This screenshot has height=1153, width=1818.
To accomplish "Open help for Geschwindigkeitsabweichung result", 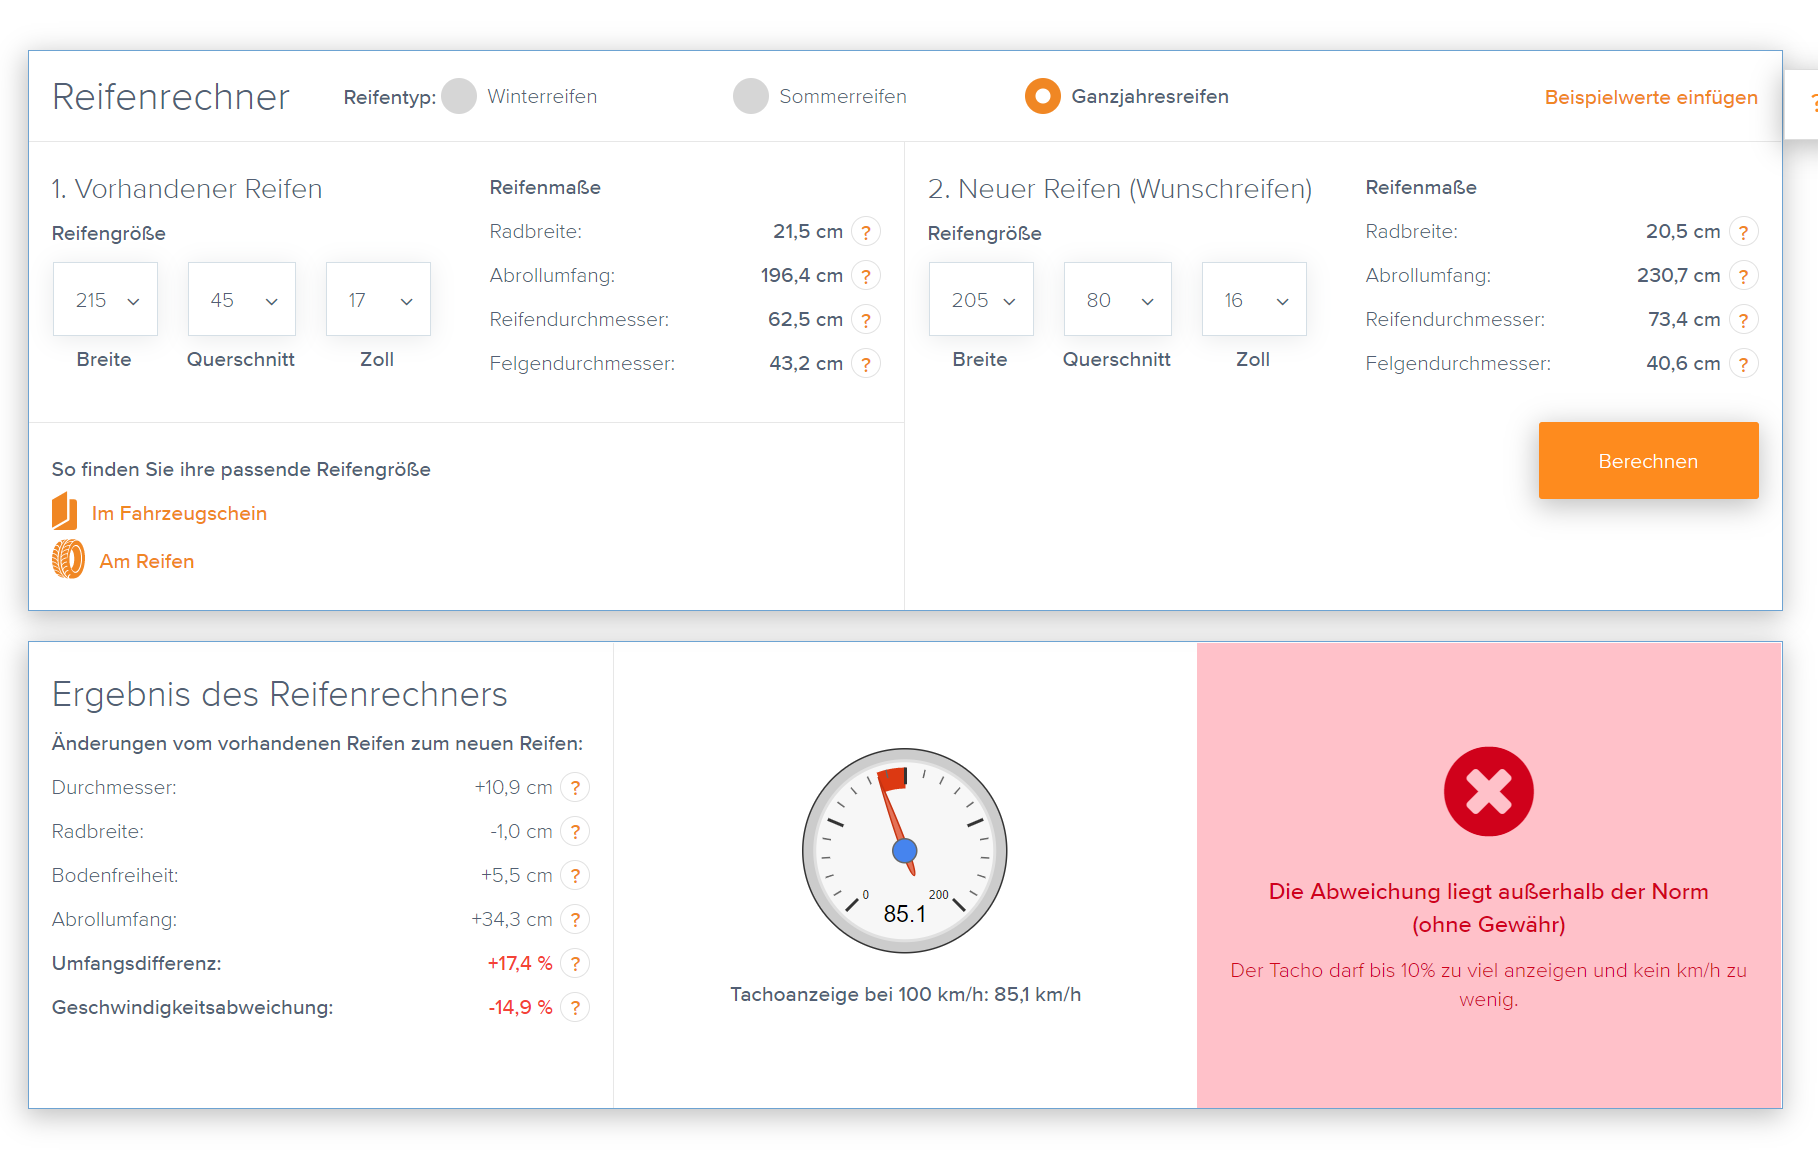I will (x=575, y=1008).
